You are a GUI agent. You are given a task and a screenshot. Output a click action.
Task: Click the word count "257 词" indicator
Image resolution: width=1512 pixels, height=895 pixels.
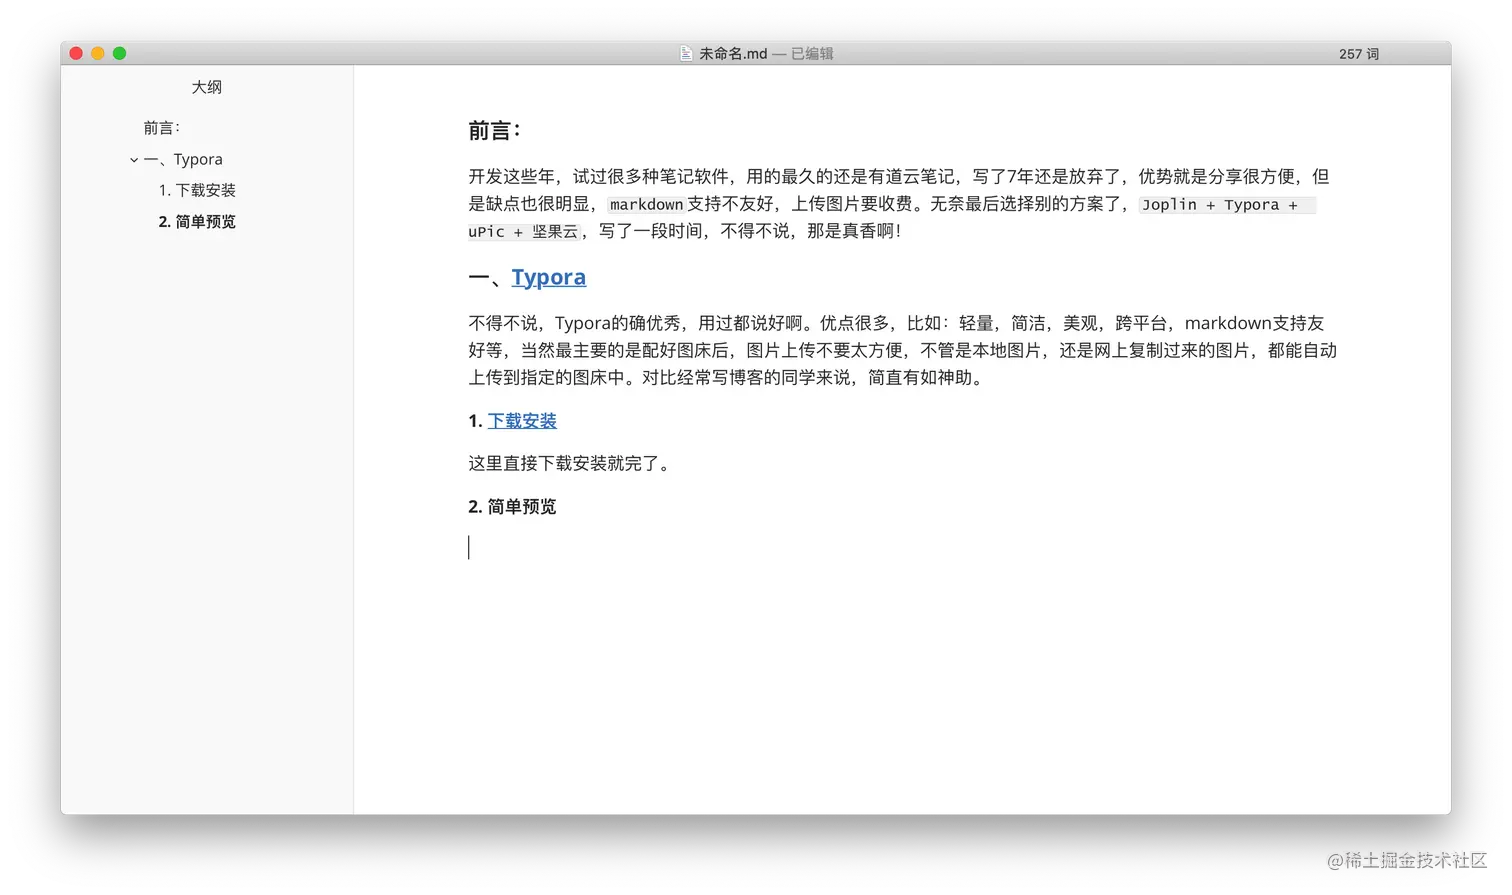(1358, 54)
